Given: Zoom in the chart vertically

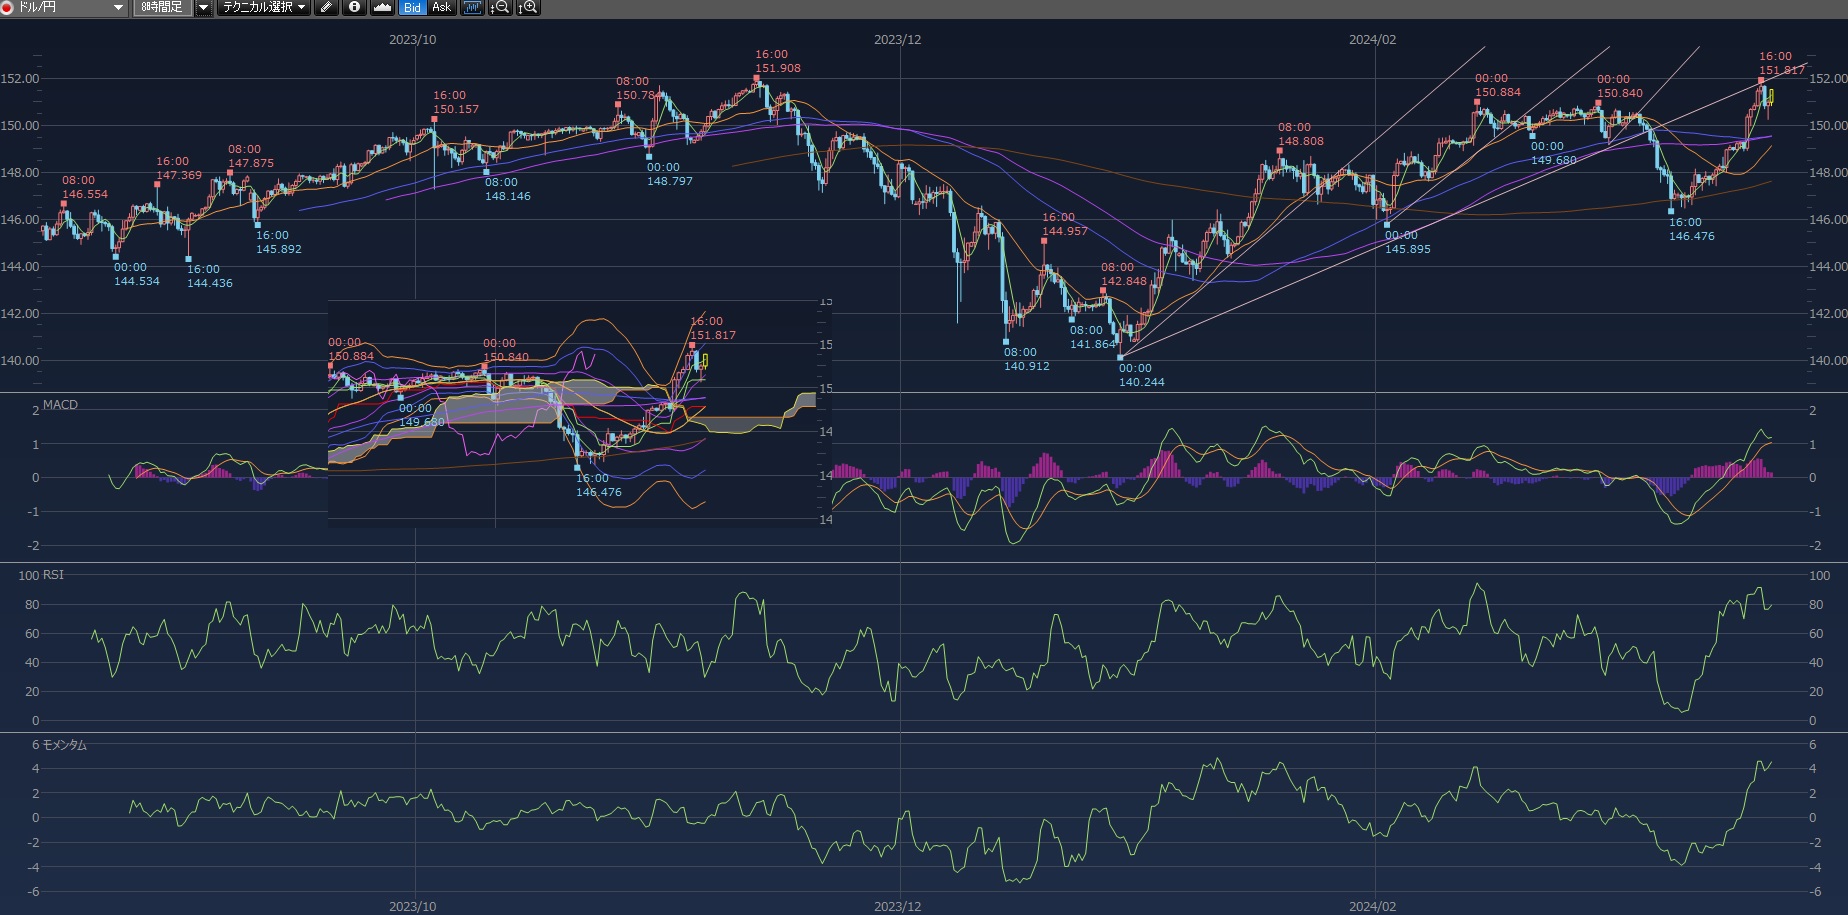Looking at the screenshot, I should point(528,8).
